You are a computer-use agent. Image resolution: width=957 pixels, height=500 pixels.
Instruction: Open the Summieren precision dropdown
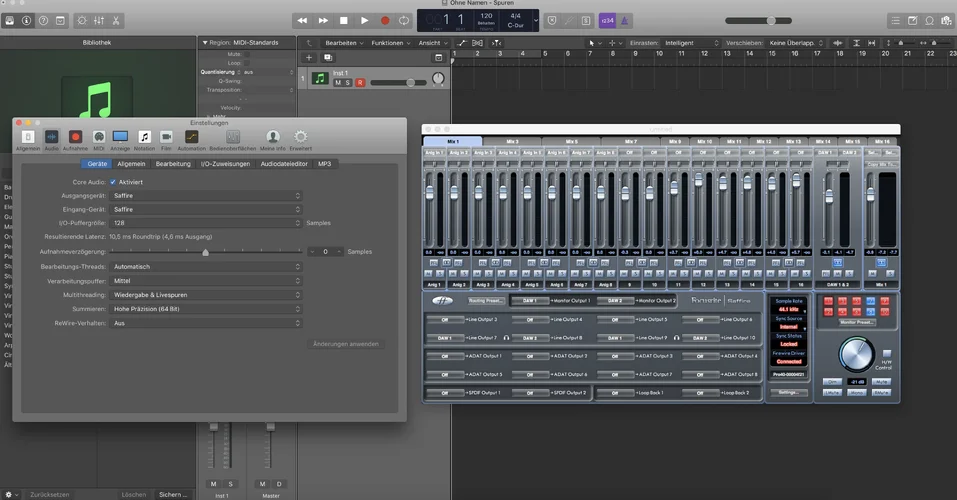(x=205, y=309)
